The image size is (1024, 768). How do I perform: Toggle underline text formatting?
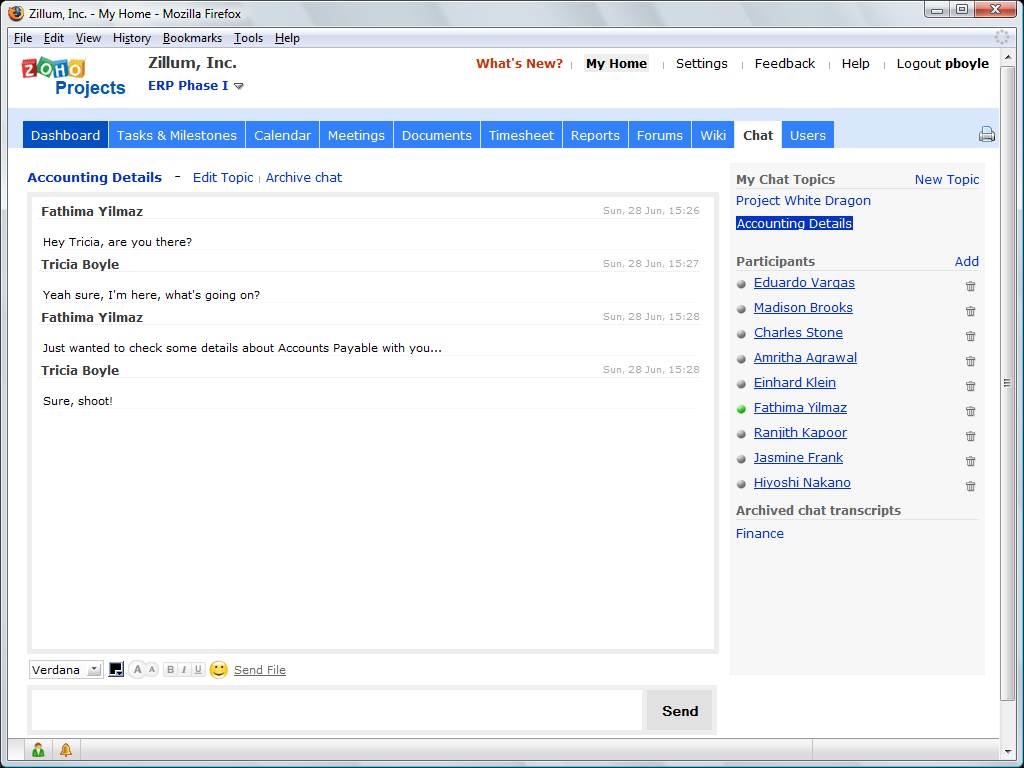click(198, 670)
